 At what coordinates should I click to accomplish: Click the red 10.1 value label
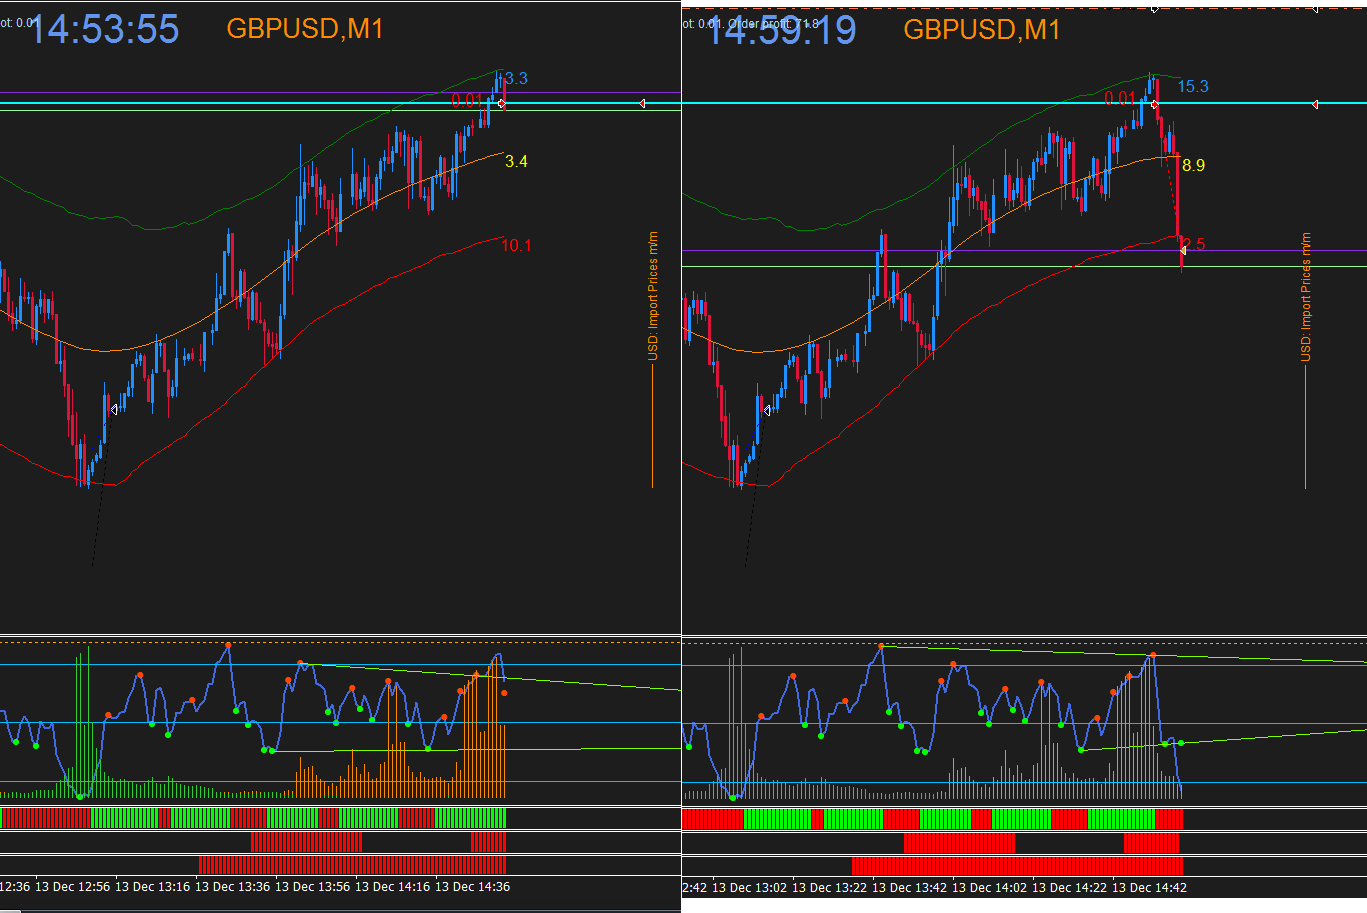516,245
